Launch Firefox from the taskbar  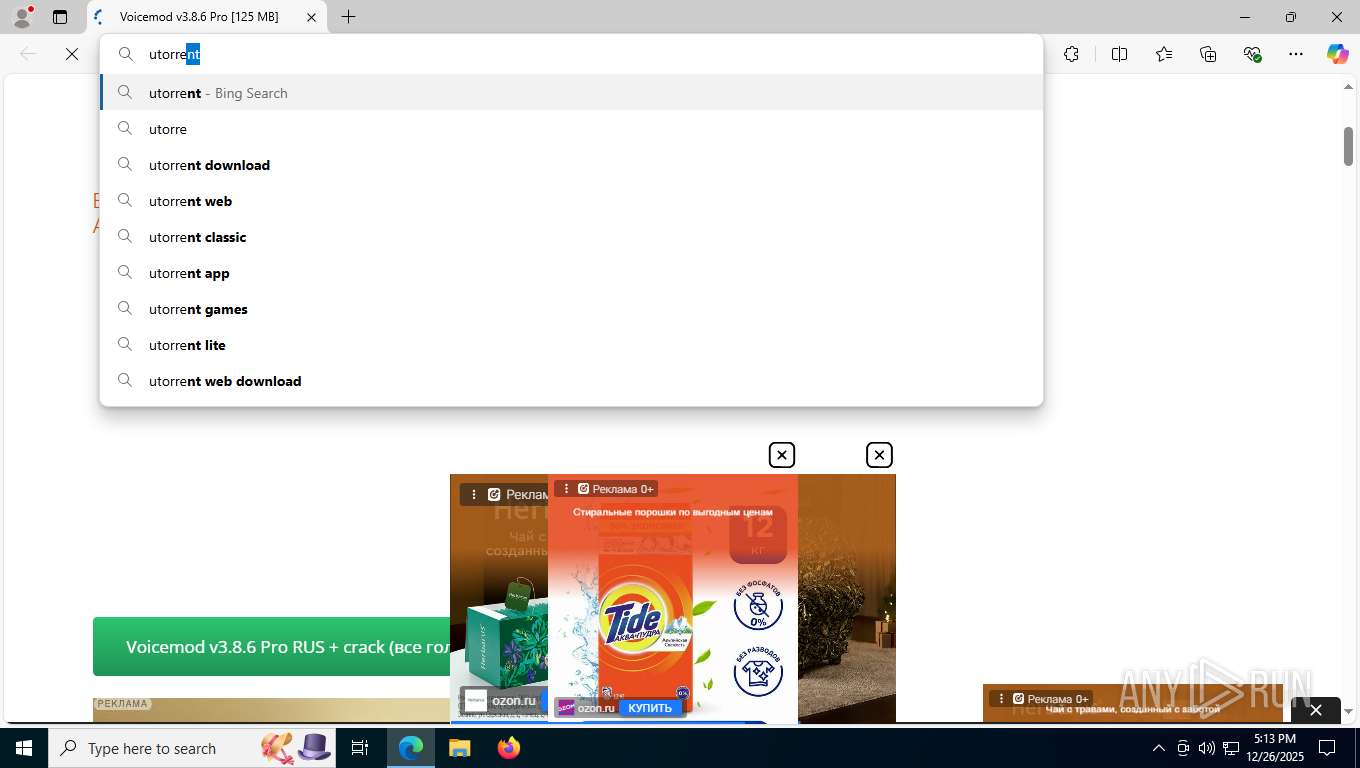coord(509,748)
